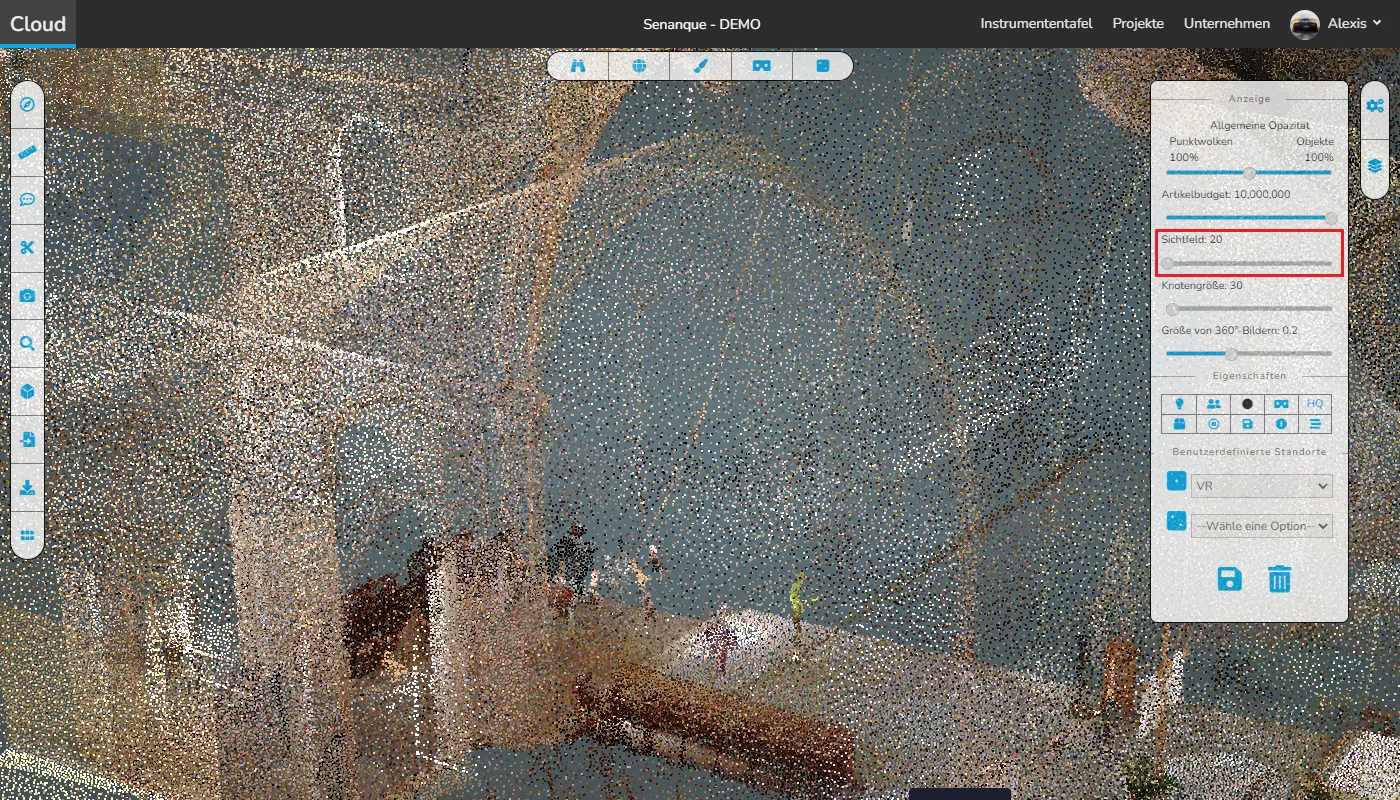Click the Objekte 100% label
This screenshot has height=800, width=1400.
(x=1315, y=149)
